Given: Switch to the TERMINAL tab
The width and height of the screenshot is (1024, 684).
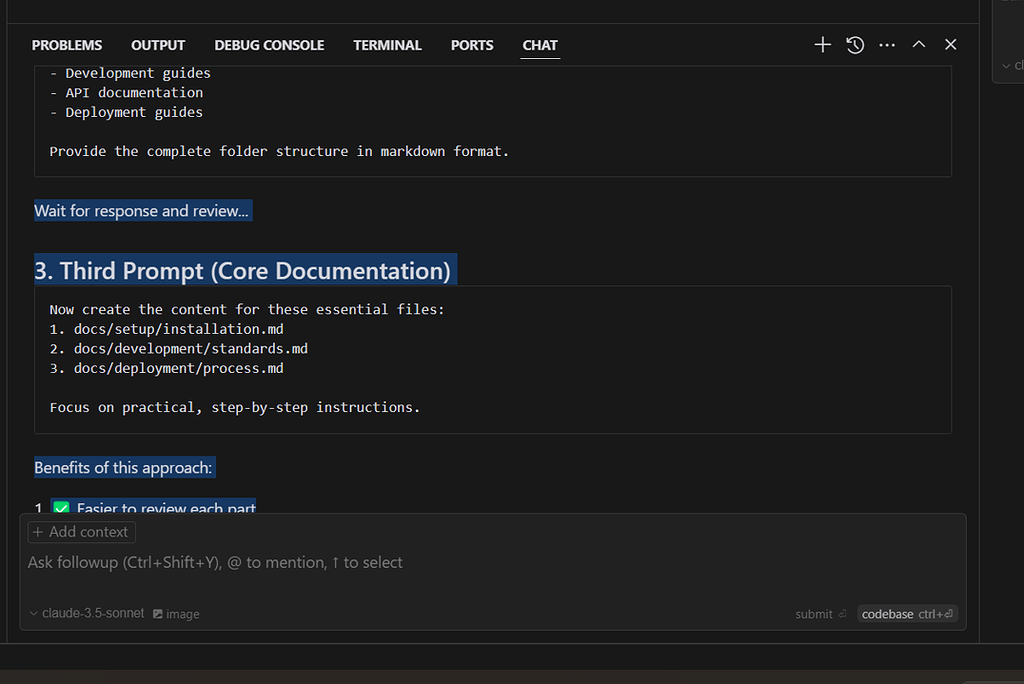Looking at the screenshot, I should (x=387, y=45).
